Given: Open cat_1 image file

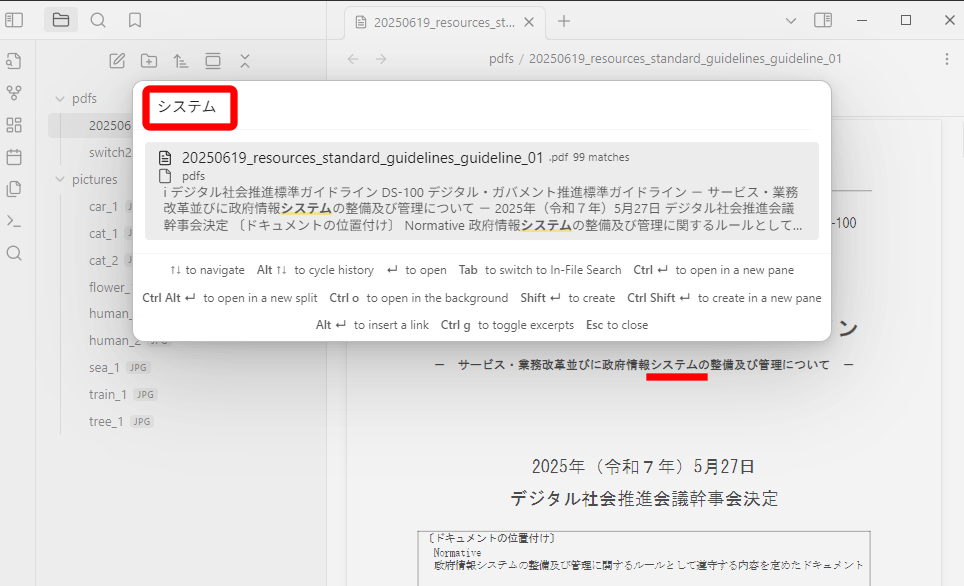Looking at the screenshot, I should (103, 234).
